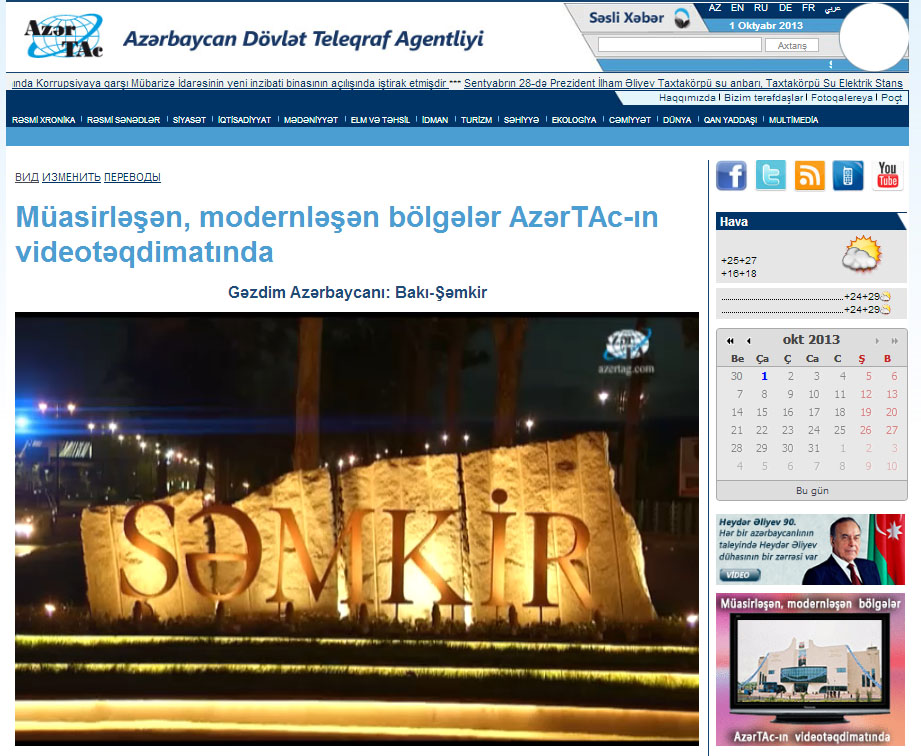Click the Səsli Xəbər headphones icon

tap(682, 18)
